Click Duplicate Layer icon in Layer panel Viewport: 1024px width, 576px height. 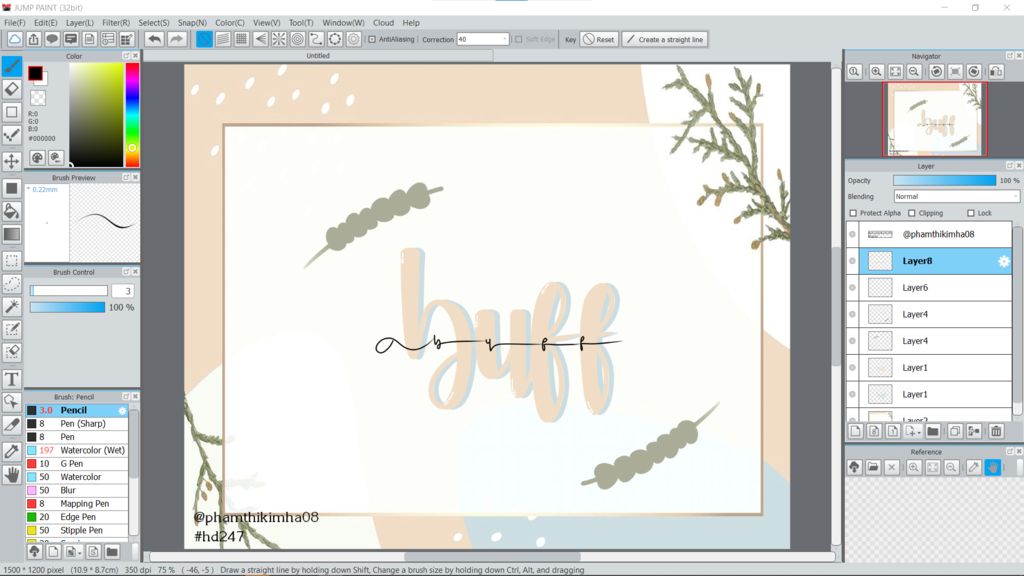tap(955, 431)
